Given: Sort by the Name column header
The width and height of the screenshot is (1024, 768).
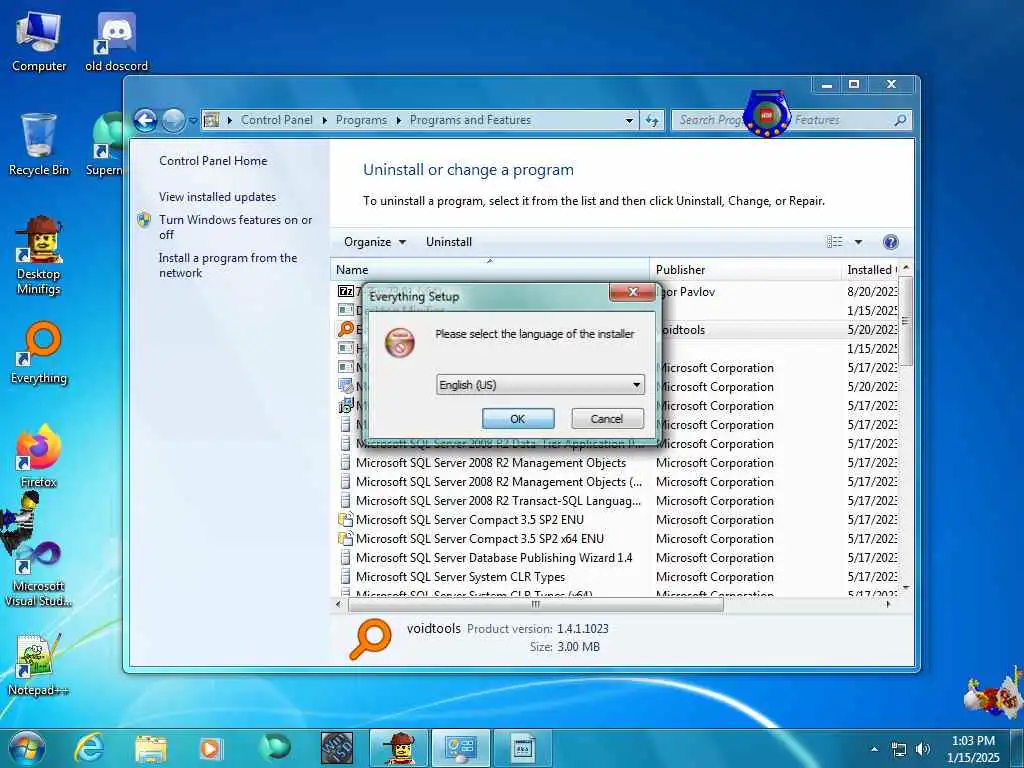Looking at the screenshot, I should pyautogui.click(x=490, y=270).
